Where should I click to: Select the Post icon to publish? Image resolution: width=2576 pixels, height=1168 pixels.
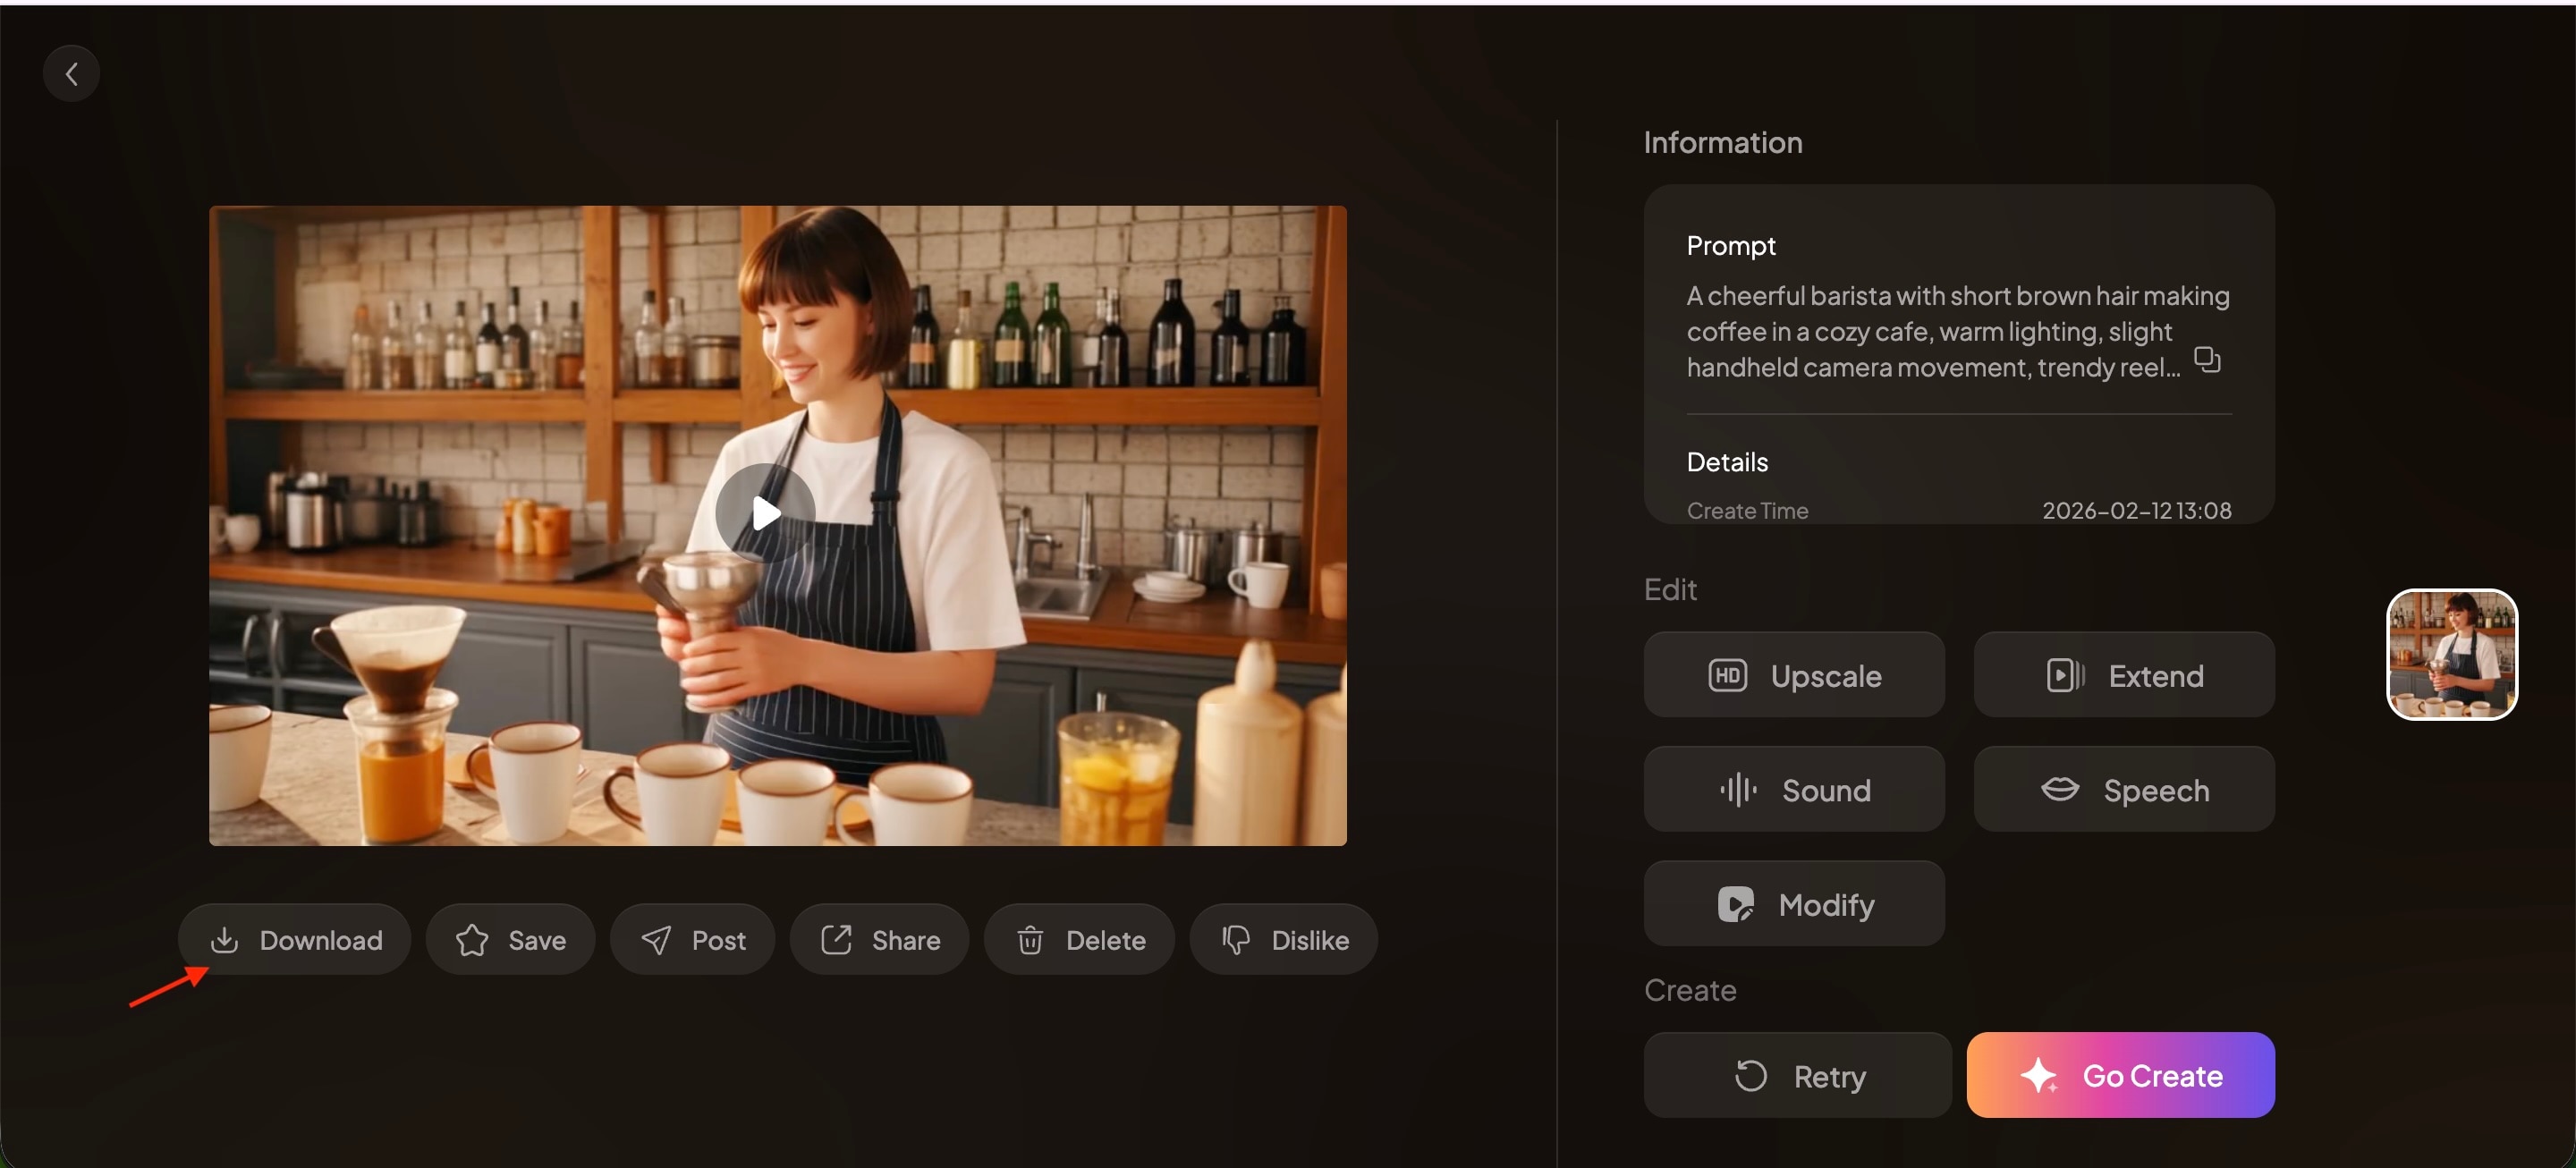click(x=692, y=939)
